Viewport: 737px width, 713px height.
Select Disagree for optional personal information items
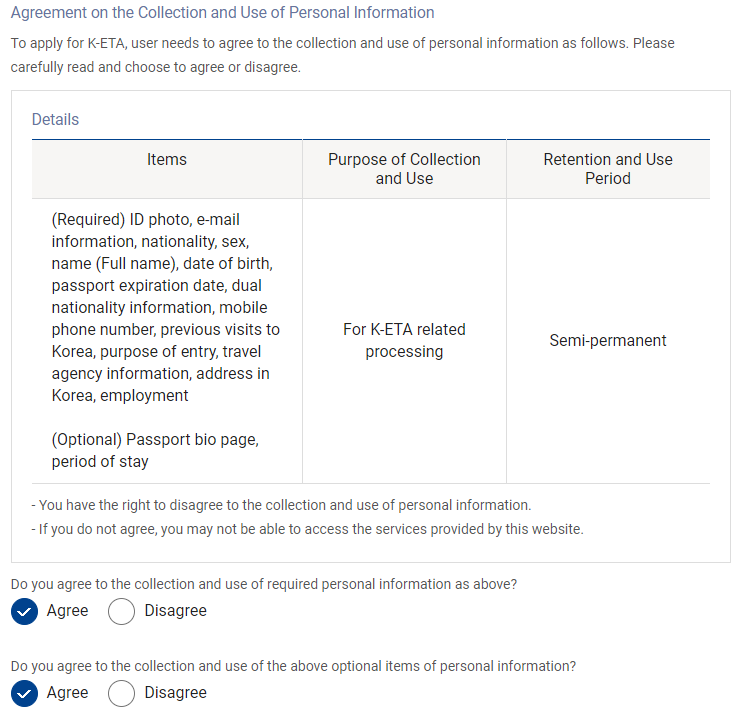point(121,693)
